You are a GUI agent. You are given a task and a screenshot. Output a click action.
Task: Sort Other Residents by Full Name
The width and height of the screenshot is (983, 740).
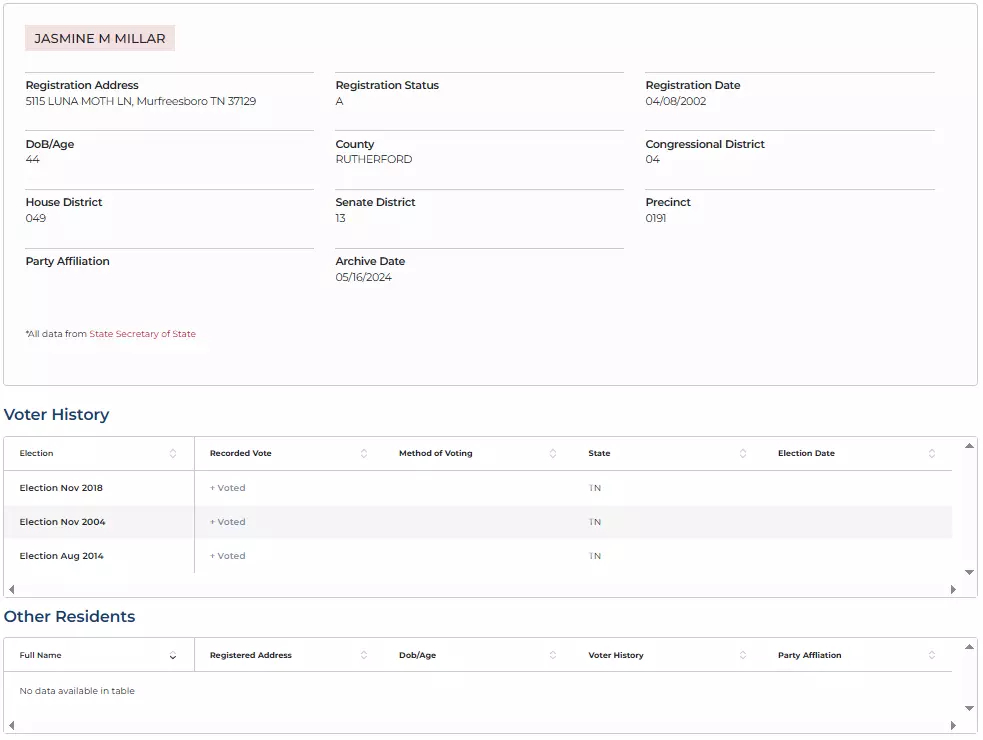point(172,655)
